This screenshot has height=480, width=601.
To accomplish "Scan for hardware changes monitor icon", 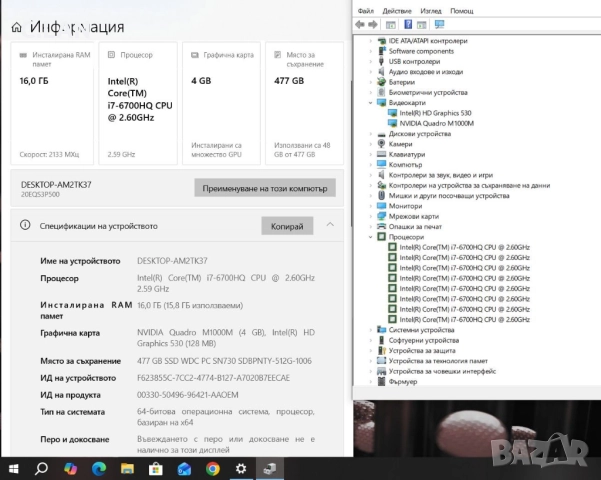I will pyautogui.click(x=439, y=25).
